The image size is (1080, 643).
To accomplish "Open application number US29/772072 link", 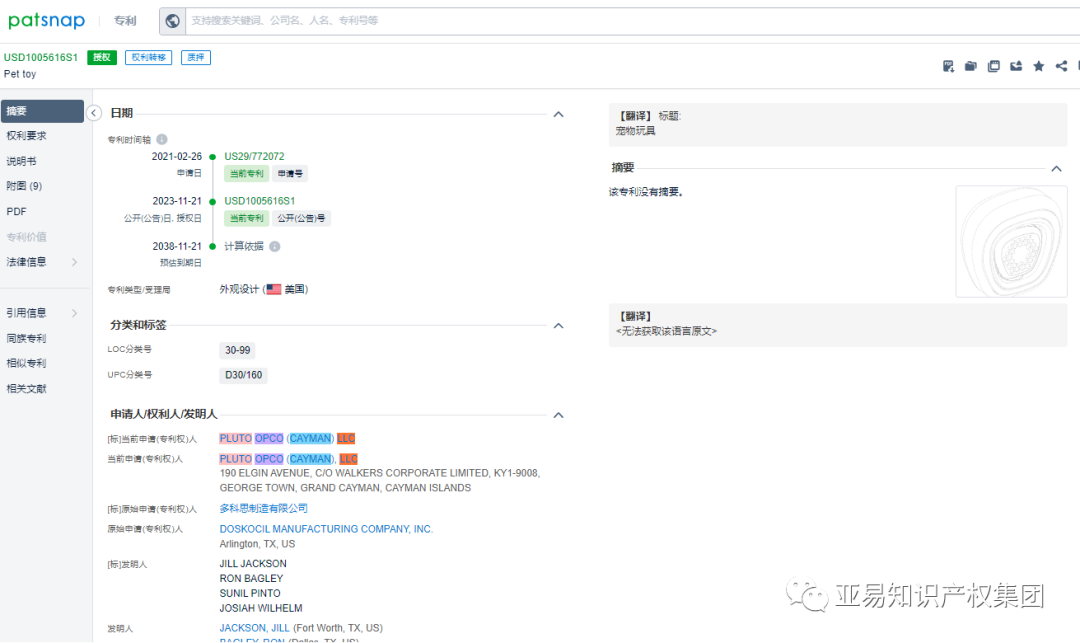I will tap(254, 156).
